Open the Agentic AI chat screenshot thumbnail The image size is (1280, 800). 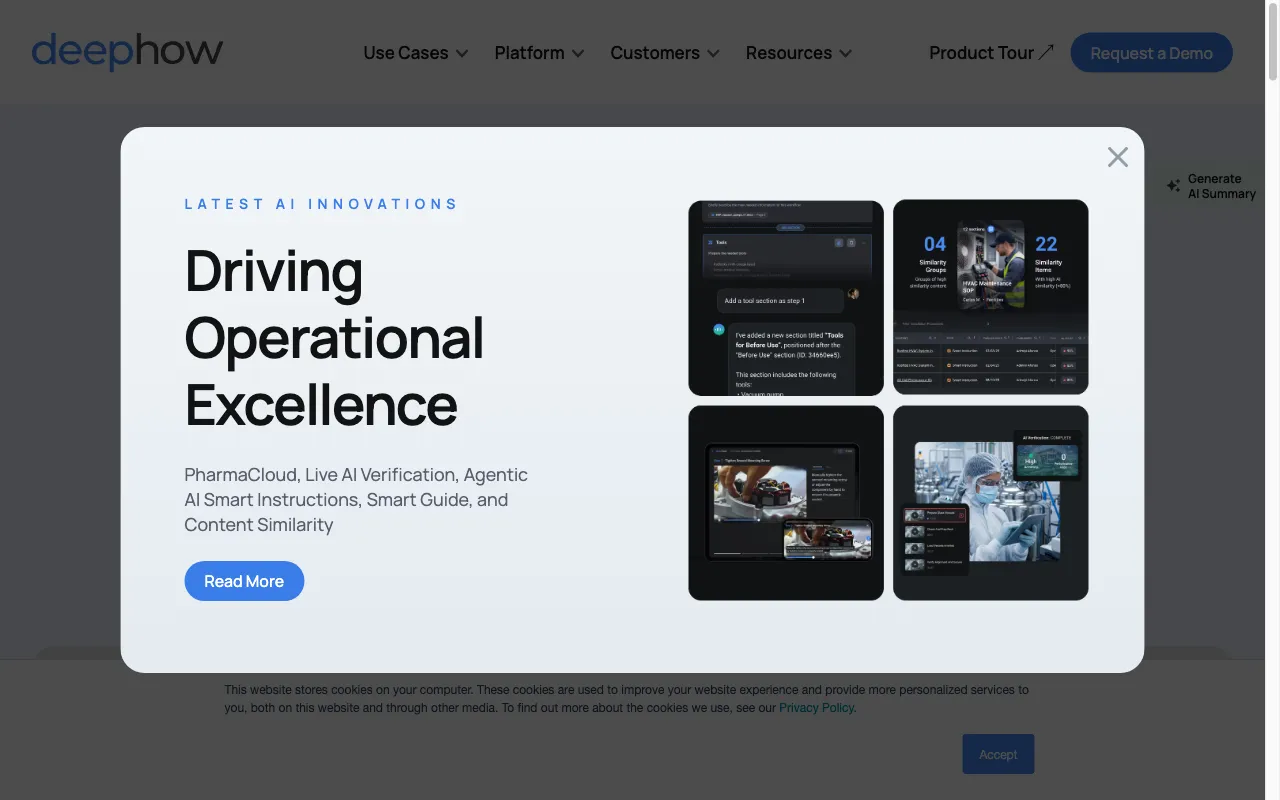786,298
